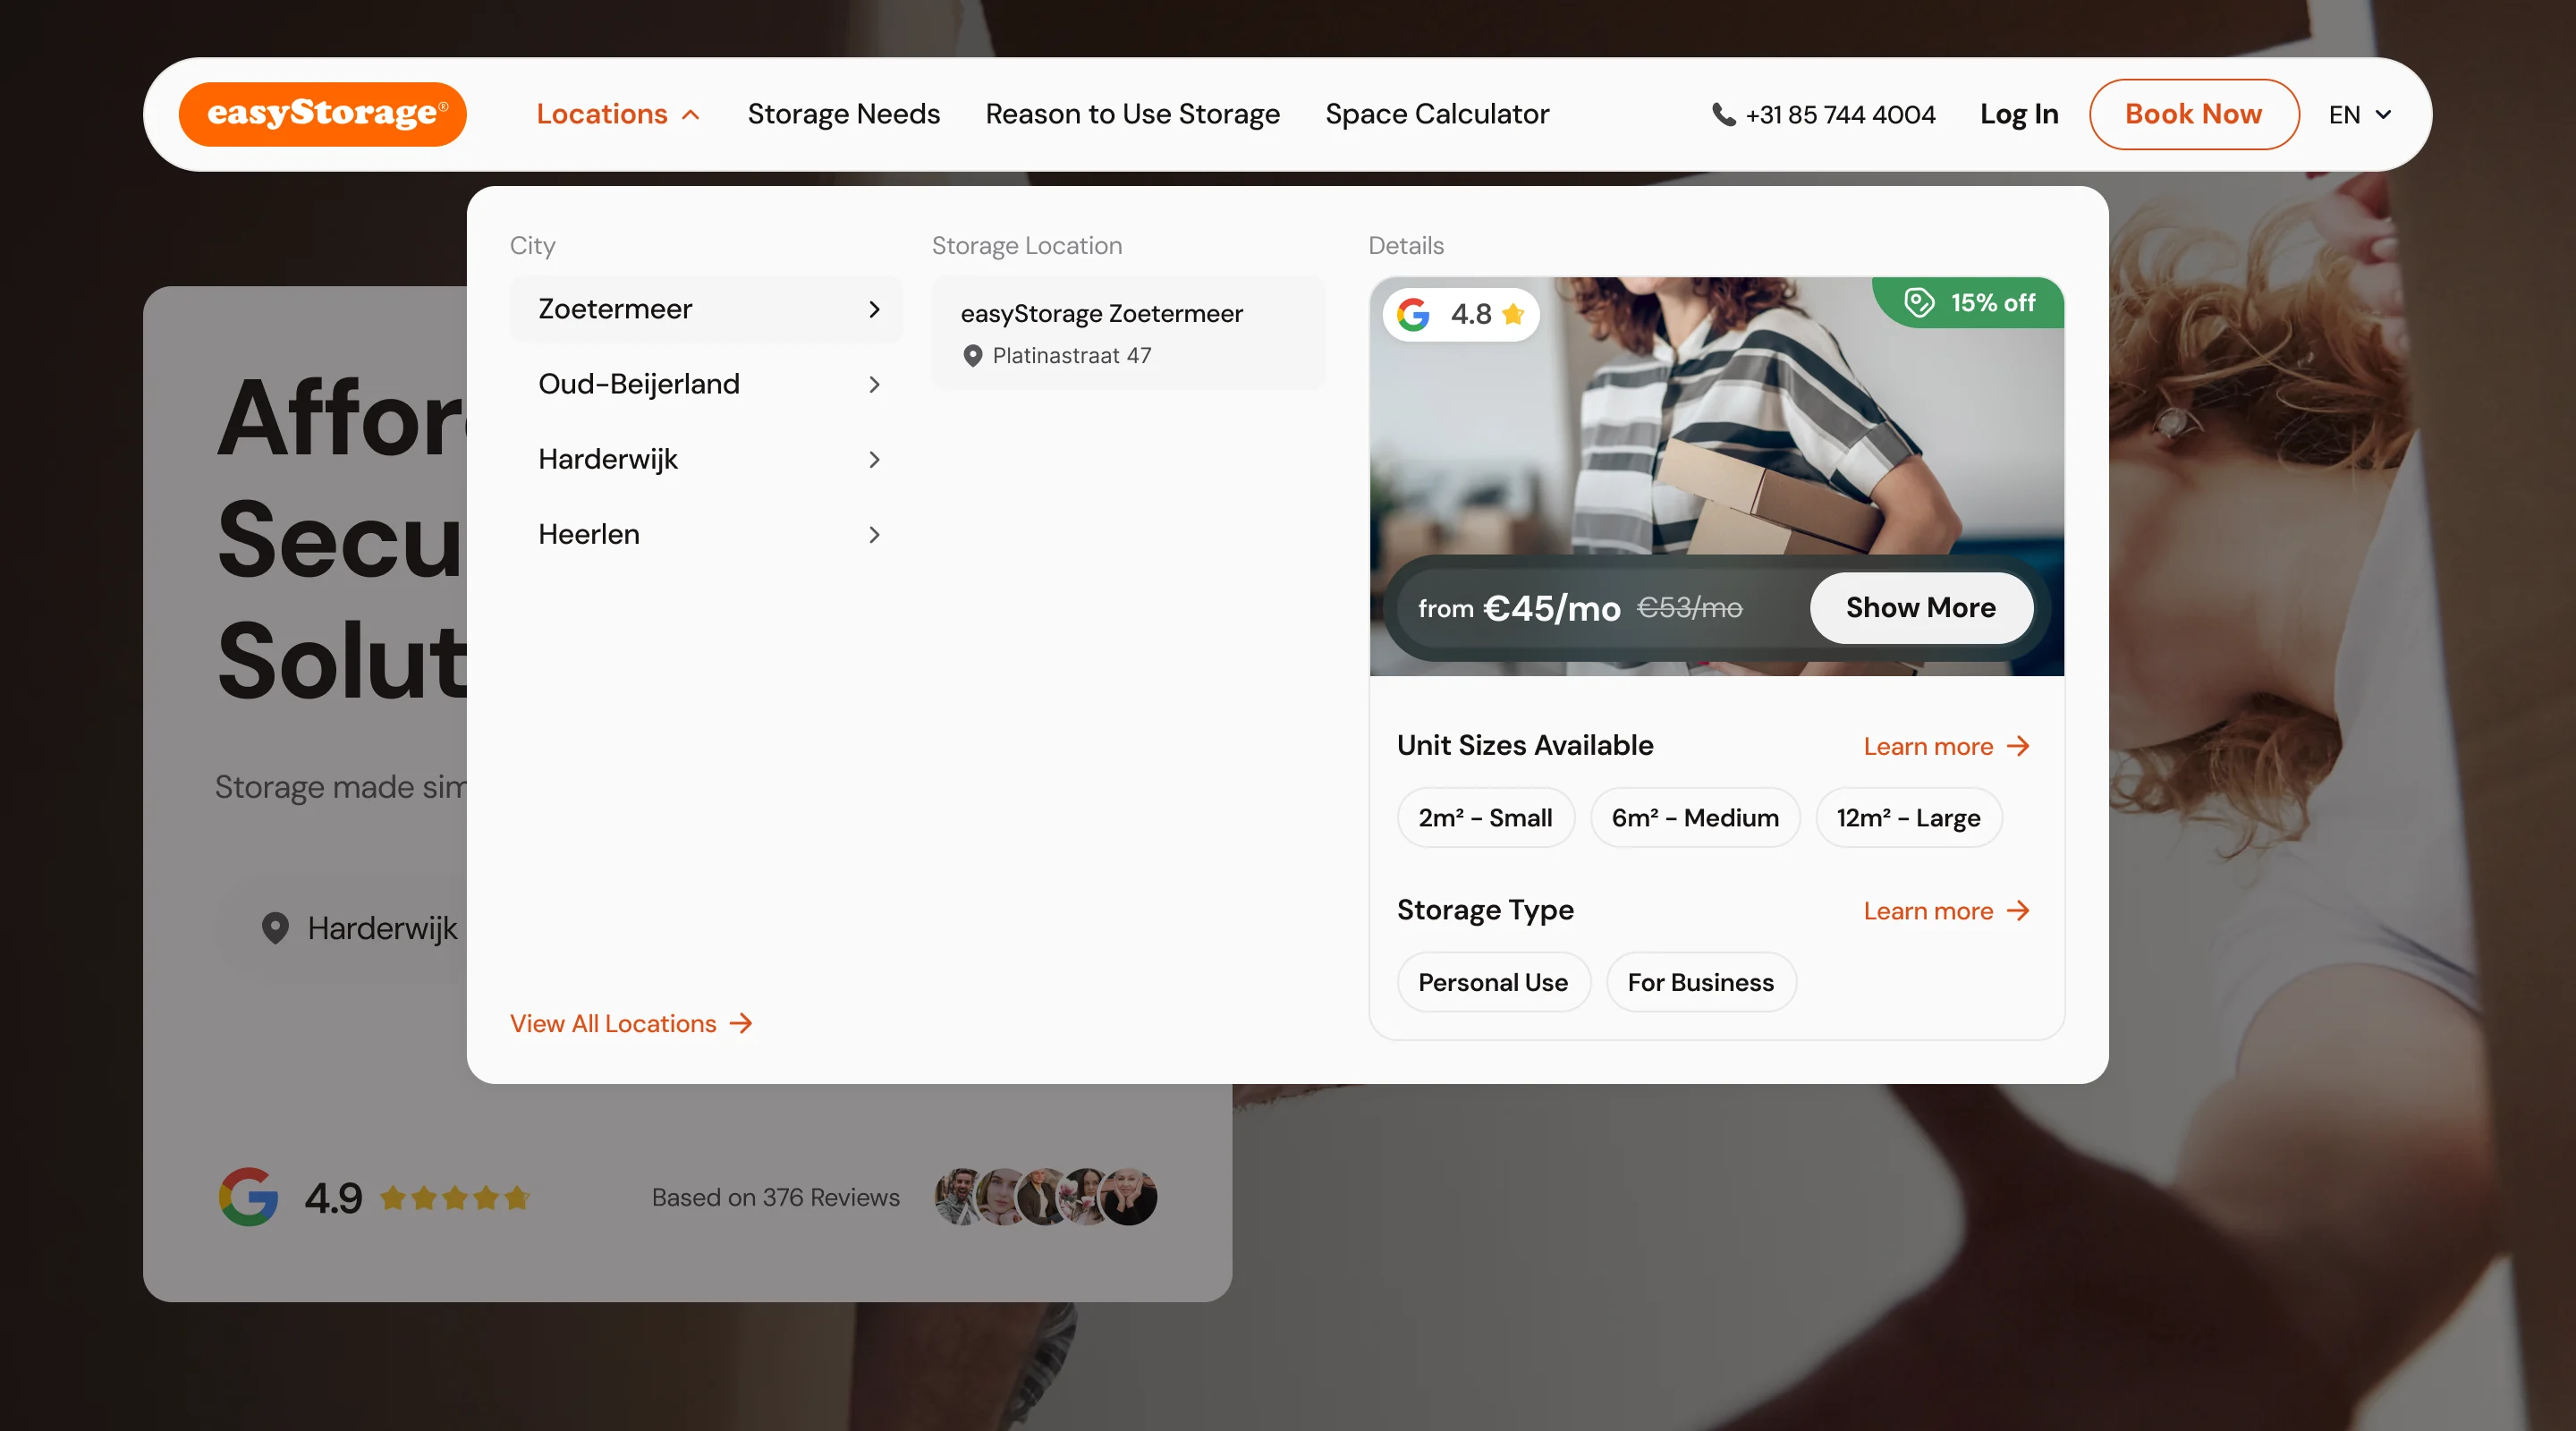Select easyStorage Zoetermeer storage location
The image size is (2576, 1431).
1128,333
